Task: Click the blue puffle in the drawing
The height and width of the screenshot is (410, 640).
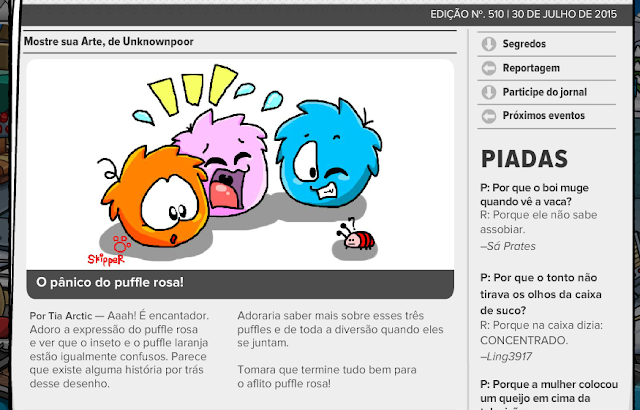Action: coord(329,153)
